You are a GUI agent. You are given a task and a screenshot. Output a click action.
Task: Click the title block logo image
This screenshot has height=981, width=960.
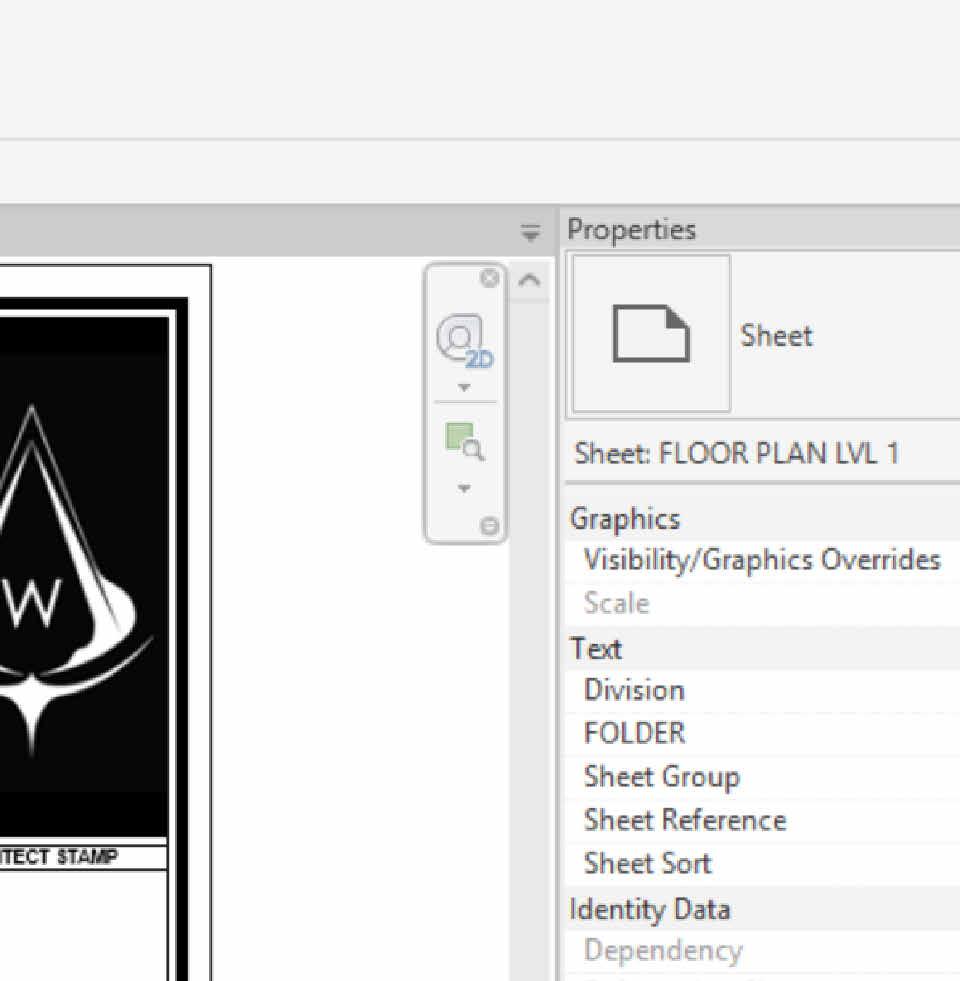point(84,576)
